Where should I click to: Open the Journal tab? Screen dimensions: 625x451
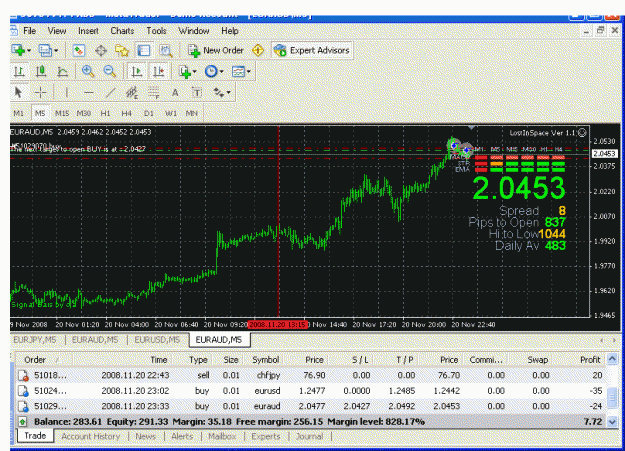(x=309, y=436)
